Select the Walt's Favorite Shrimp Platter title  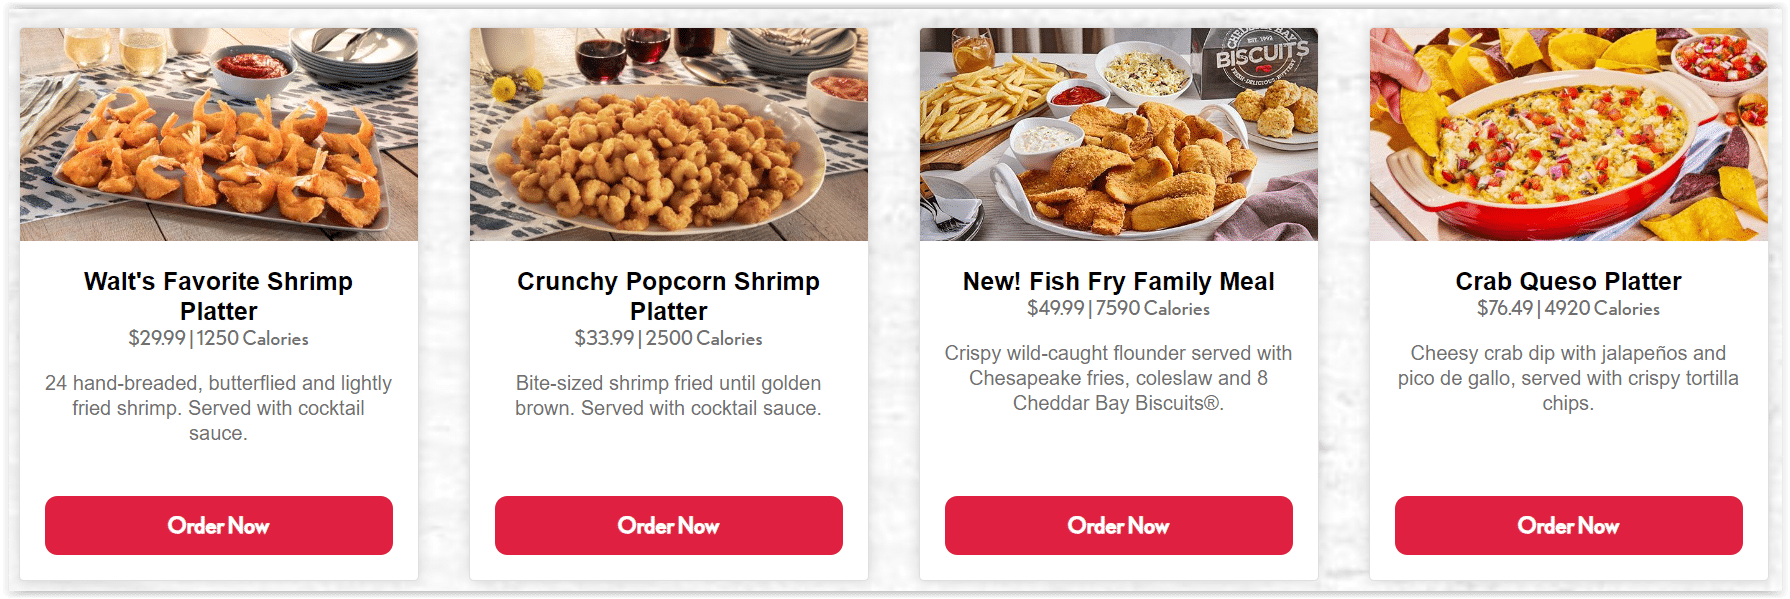(x=218, y=296)
